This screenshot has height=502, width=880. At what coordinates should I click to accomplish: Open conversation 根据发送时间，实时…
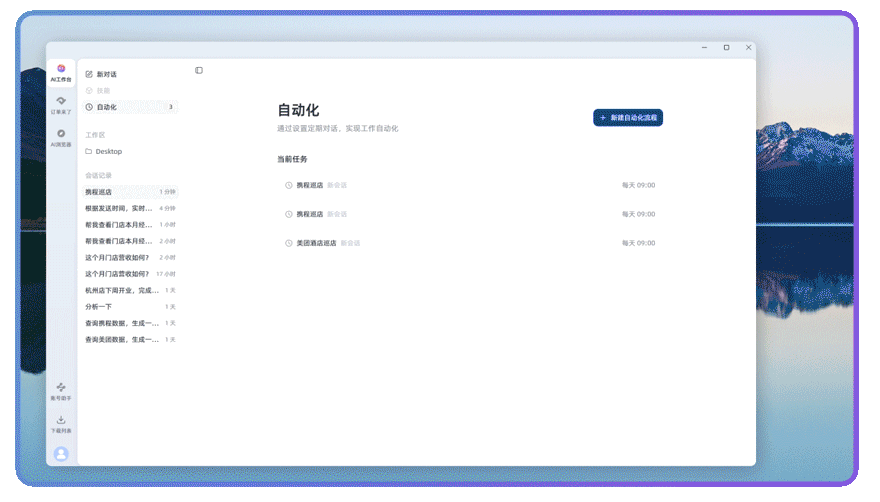[x=130, y=208]
